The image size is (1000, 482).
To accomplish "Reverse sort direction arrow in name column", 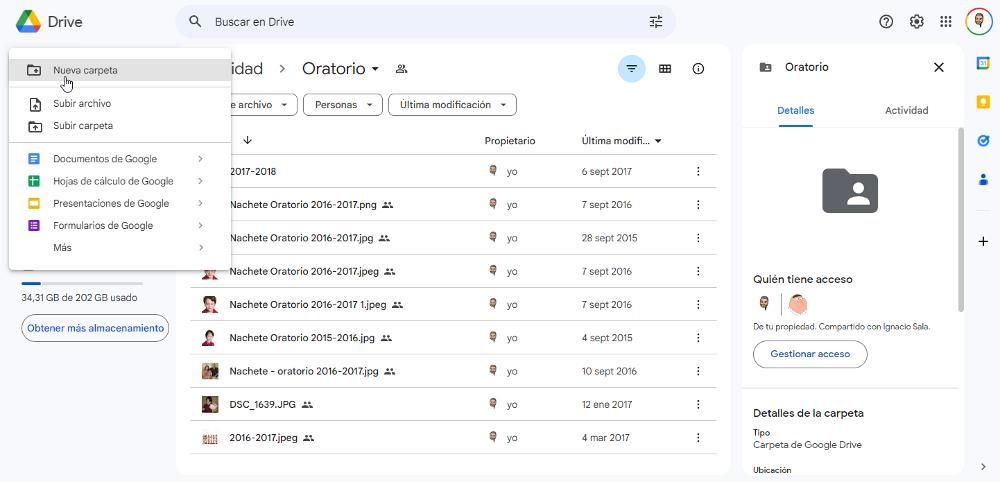I will tap(247, 140).
